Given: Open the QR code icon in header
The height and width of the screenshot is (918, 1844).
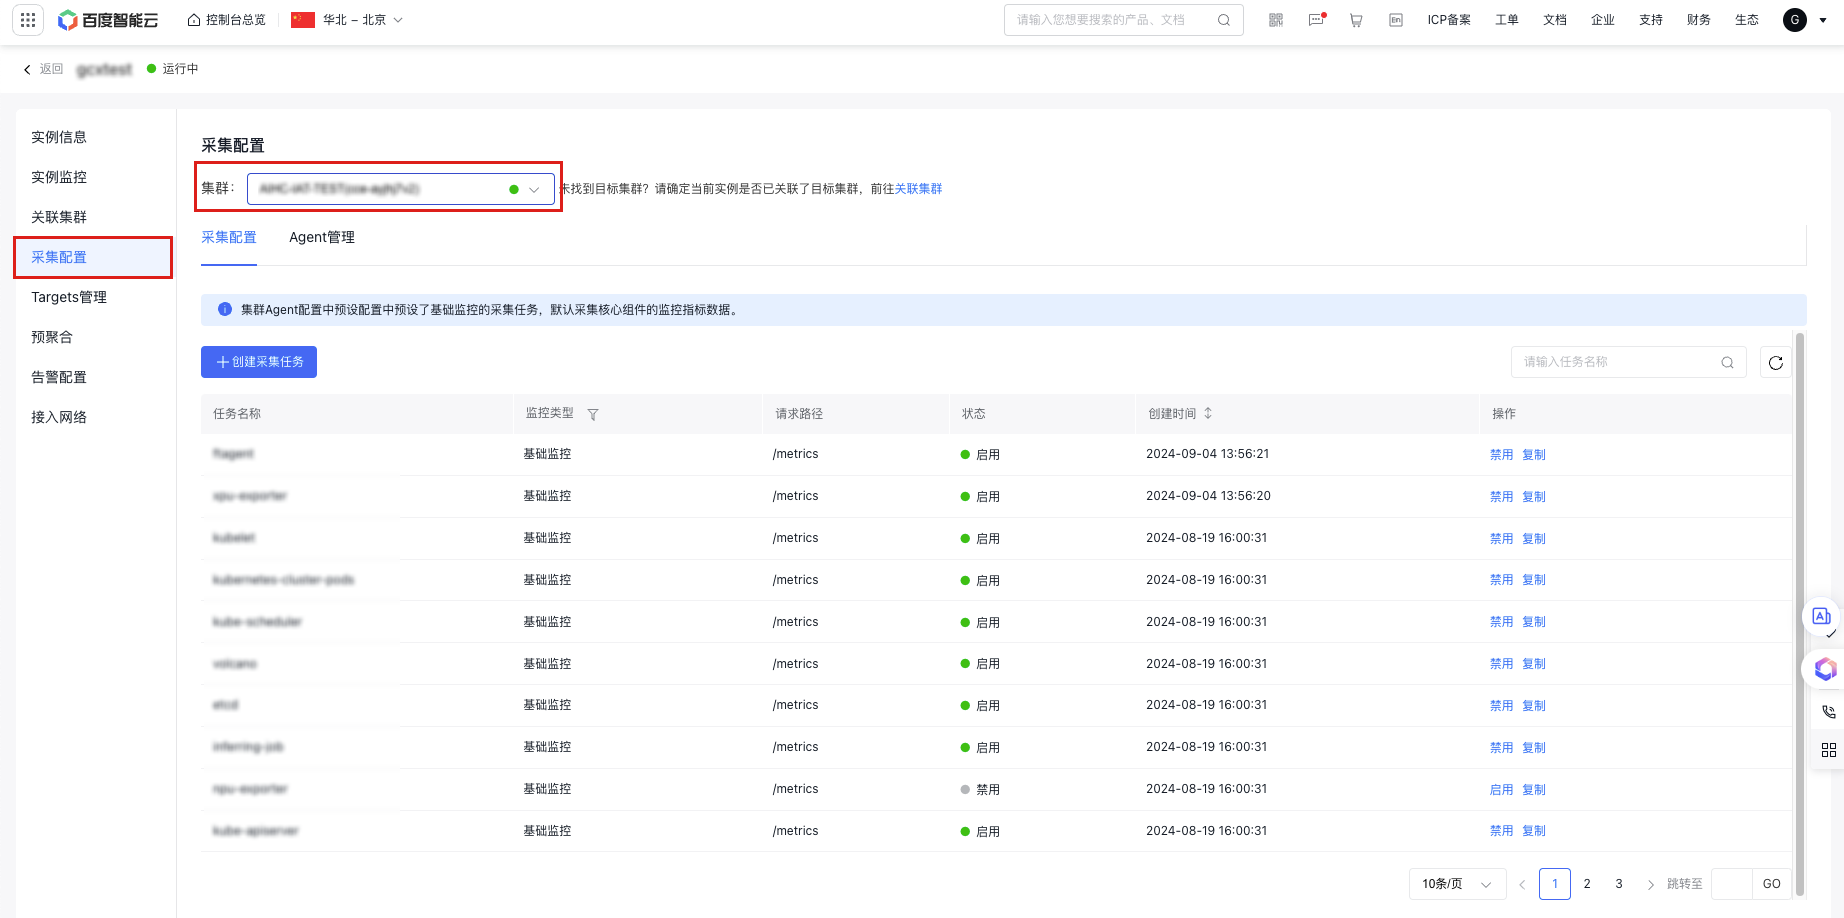Looking at the screenshot, I should click(x=1276, y=20).
